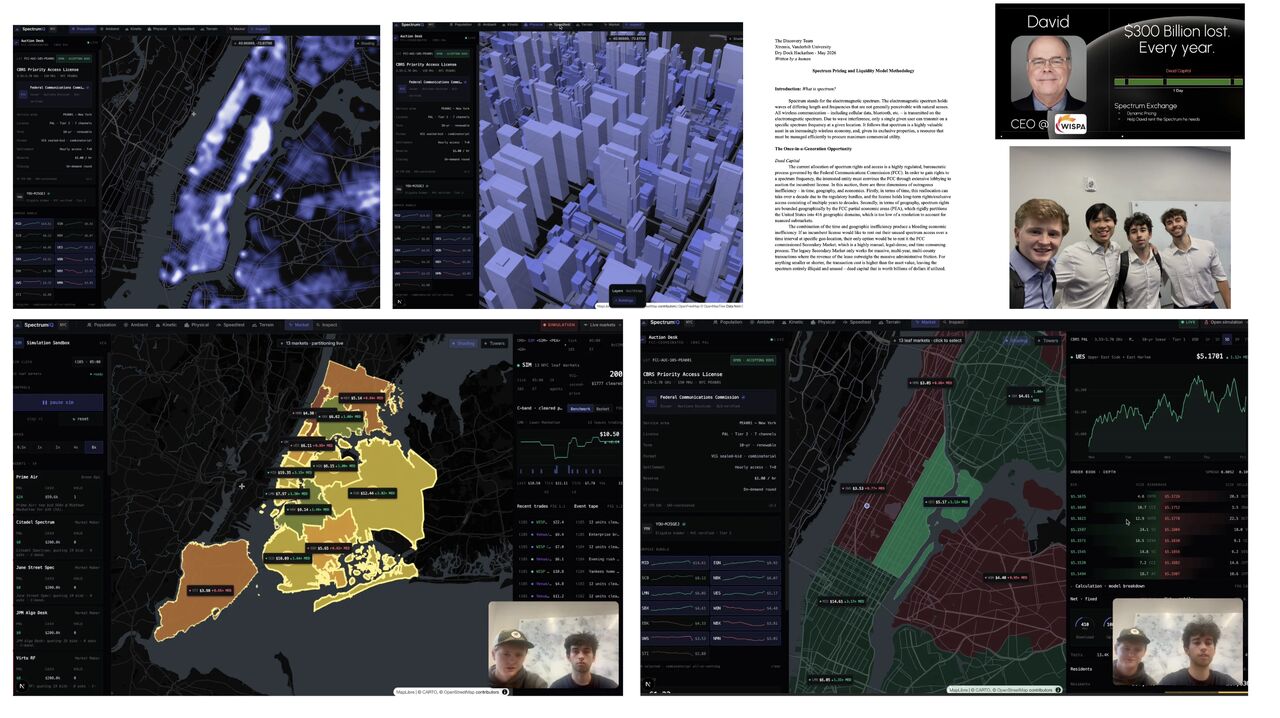The image size is (1280, 718).
Task: Click the webcam thumbnail over the order book
Action: [1178, 641]
